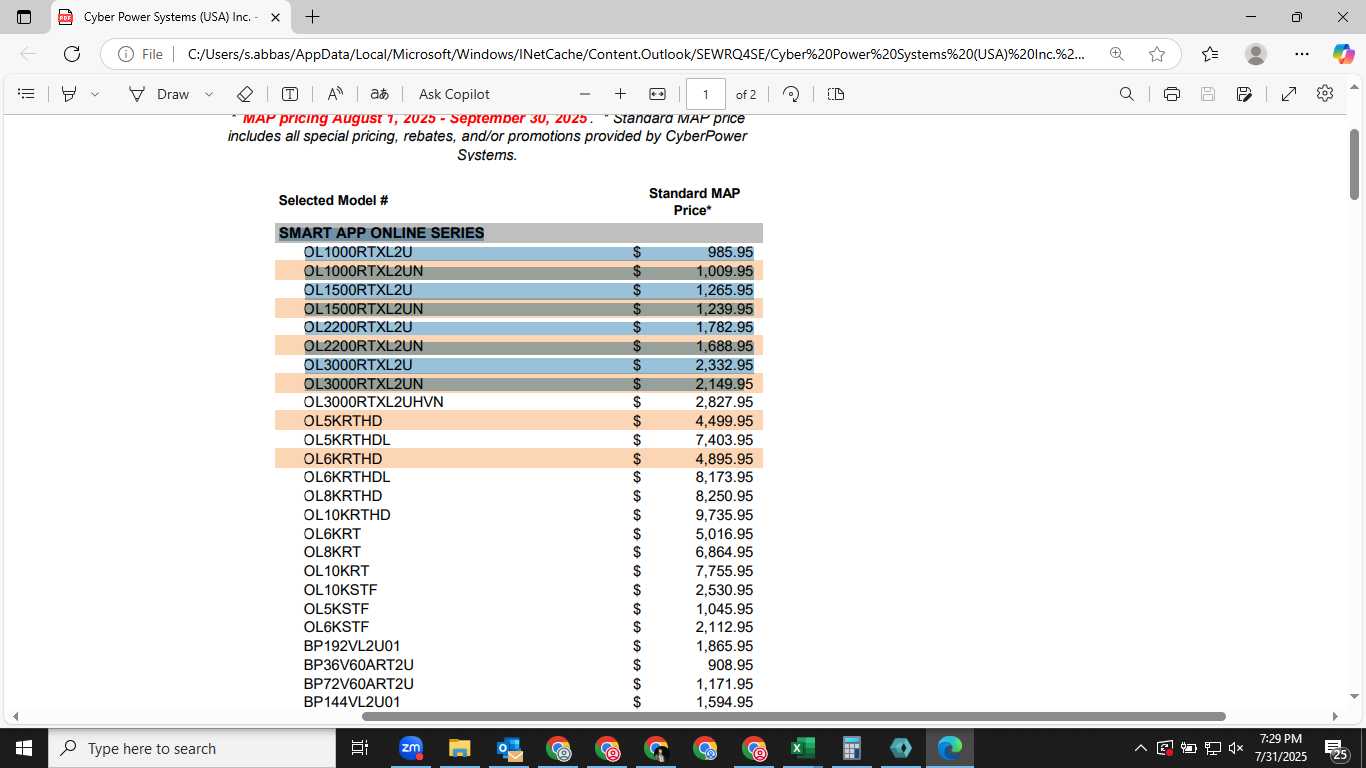Search within the PDF document
1366x768 pixels.
point(1127,94)
